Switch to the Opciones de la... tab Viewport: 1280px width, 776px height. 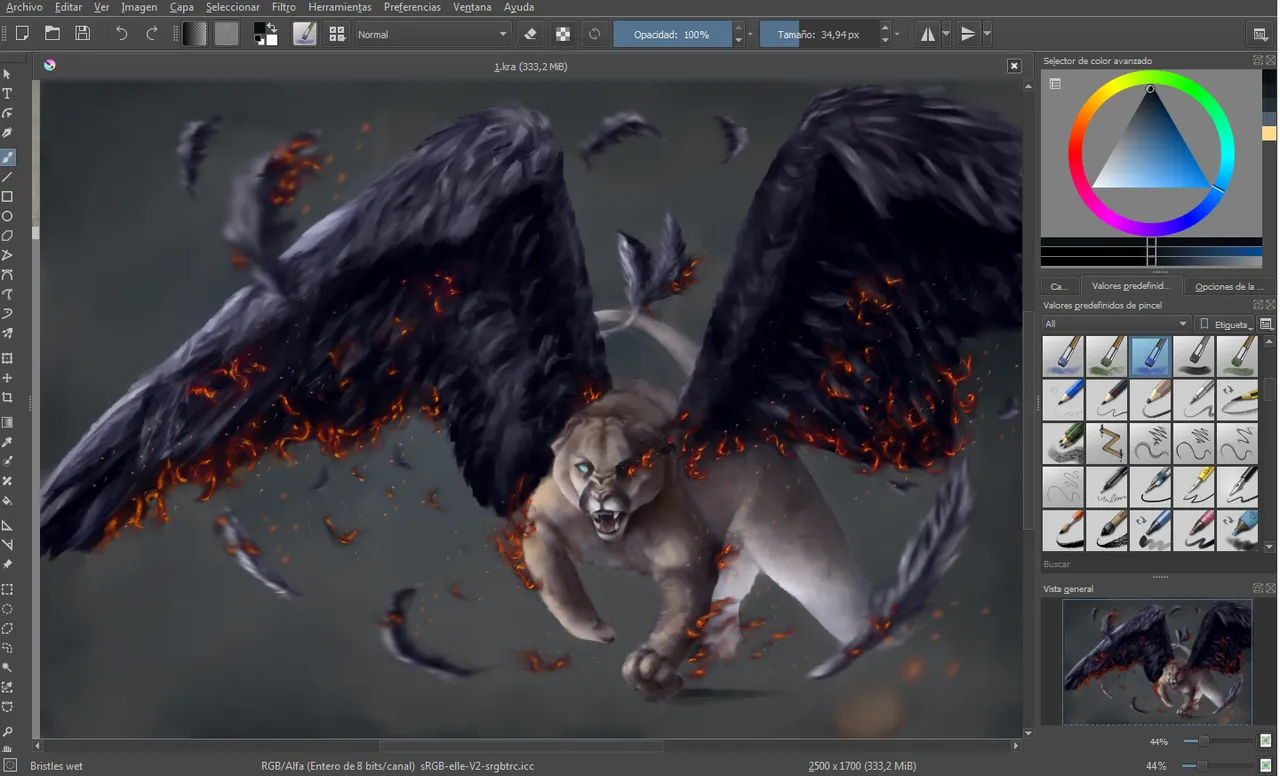[1229, 286]
